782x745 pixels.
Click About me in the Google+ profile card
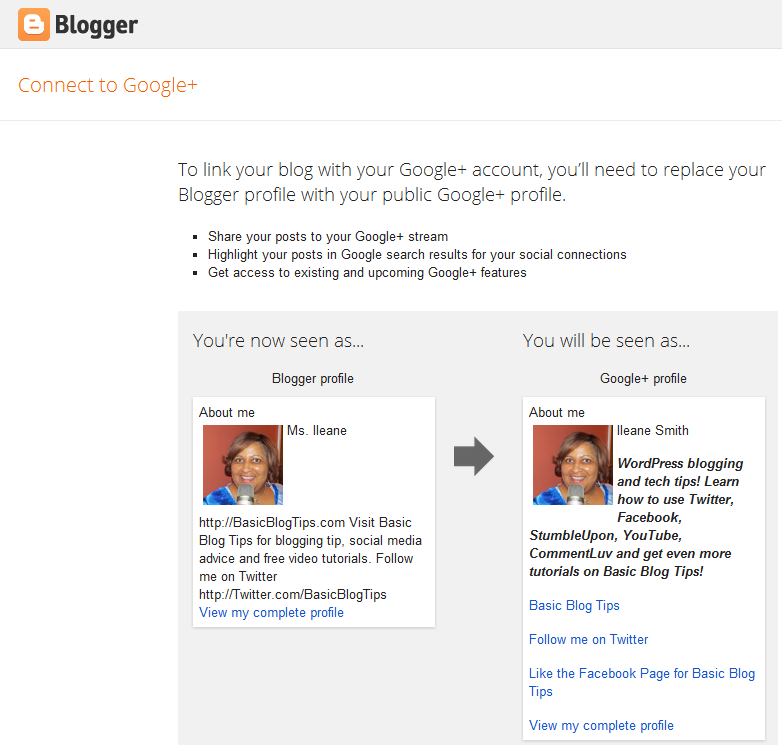[557, 412]
